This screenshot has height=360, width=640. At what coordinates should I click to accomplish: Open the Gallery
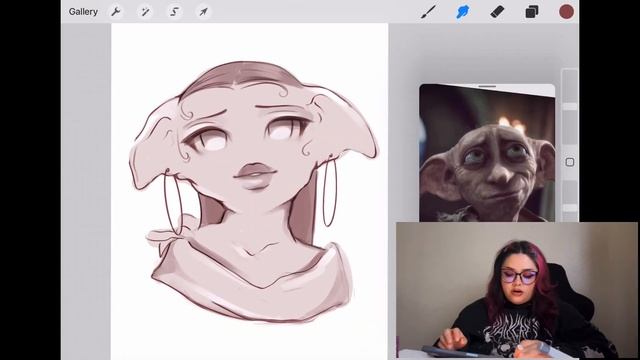83,12
